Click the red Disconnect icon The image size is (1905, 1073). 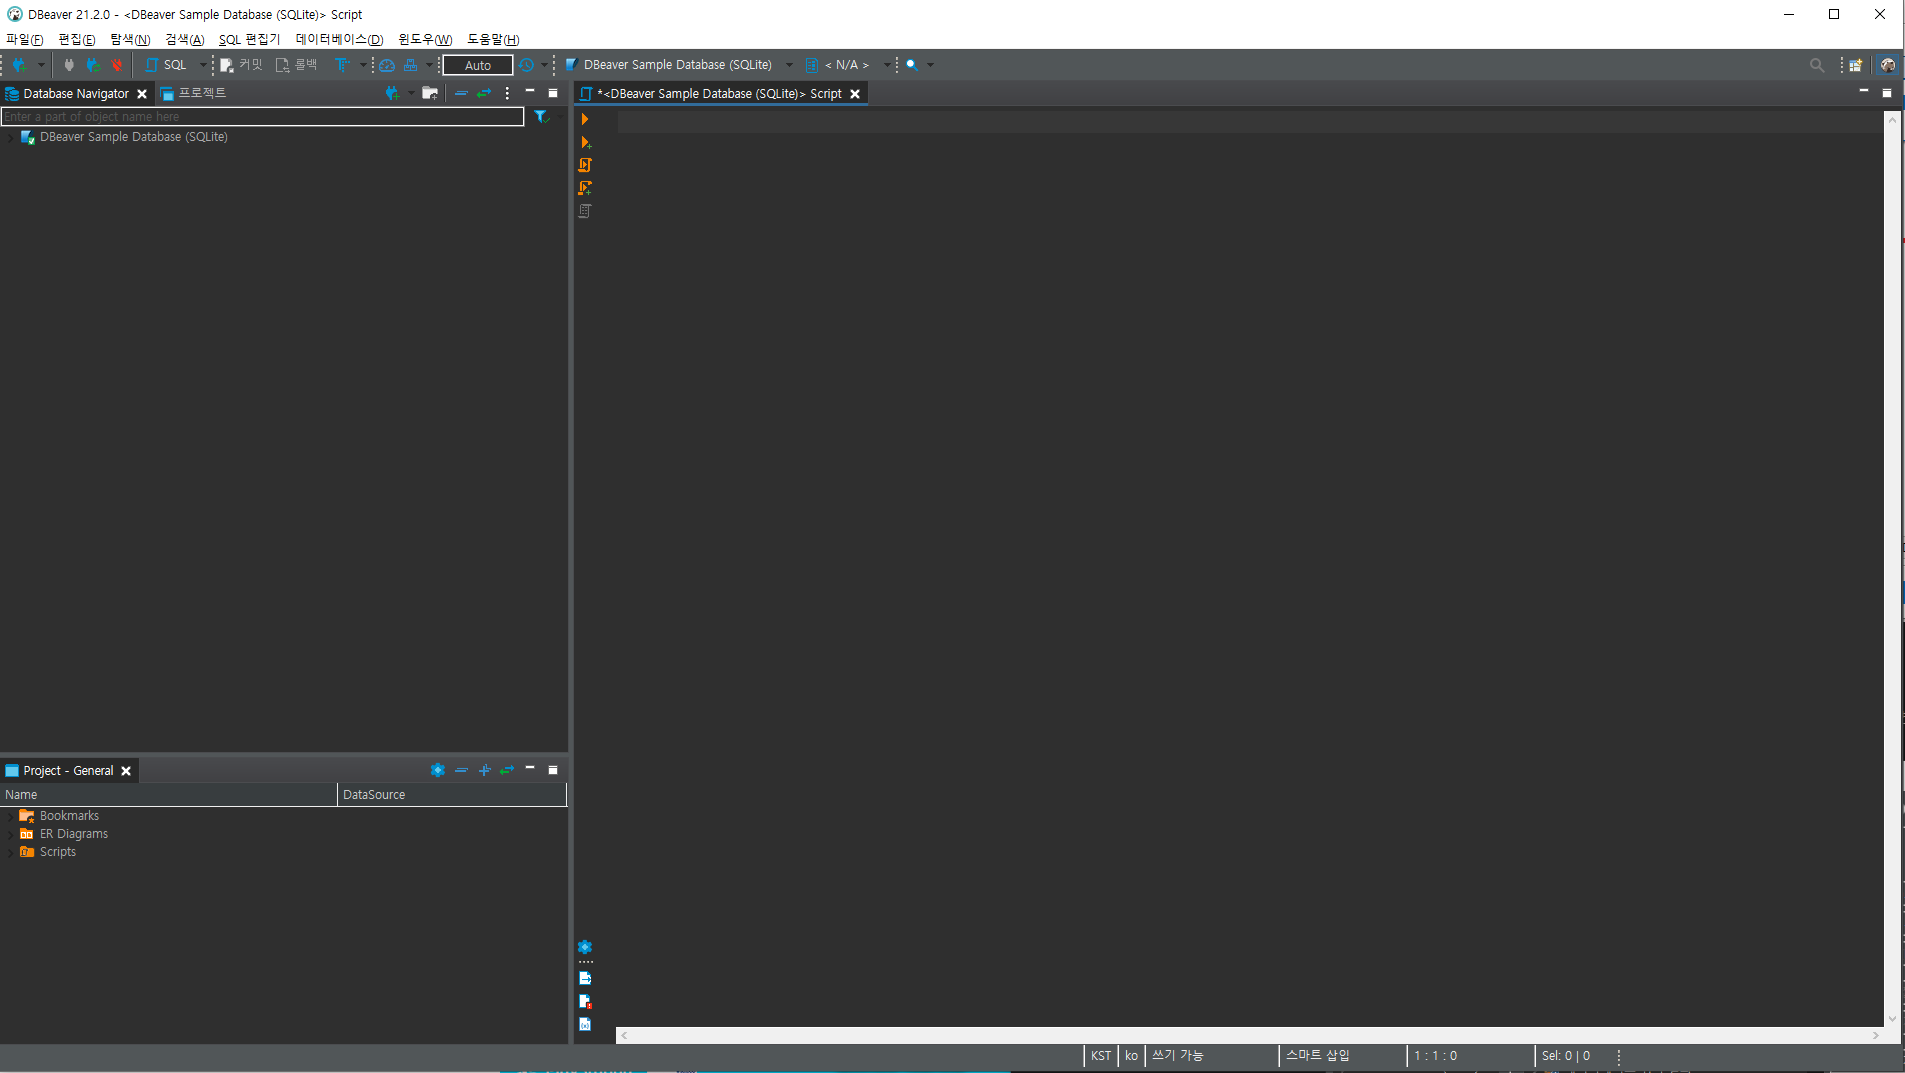point(117,65)
